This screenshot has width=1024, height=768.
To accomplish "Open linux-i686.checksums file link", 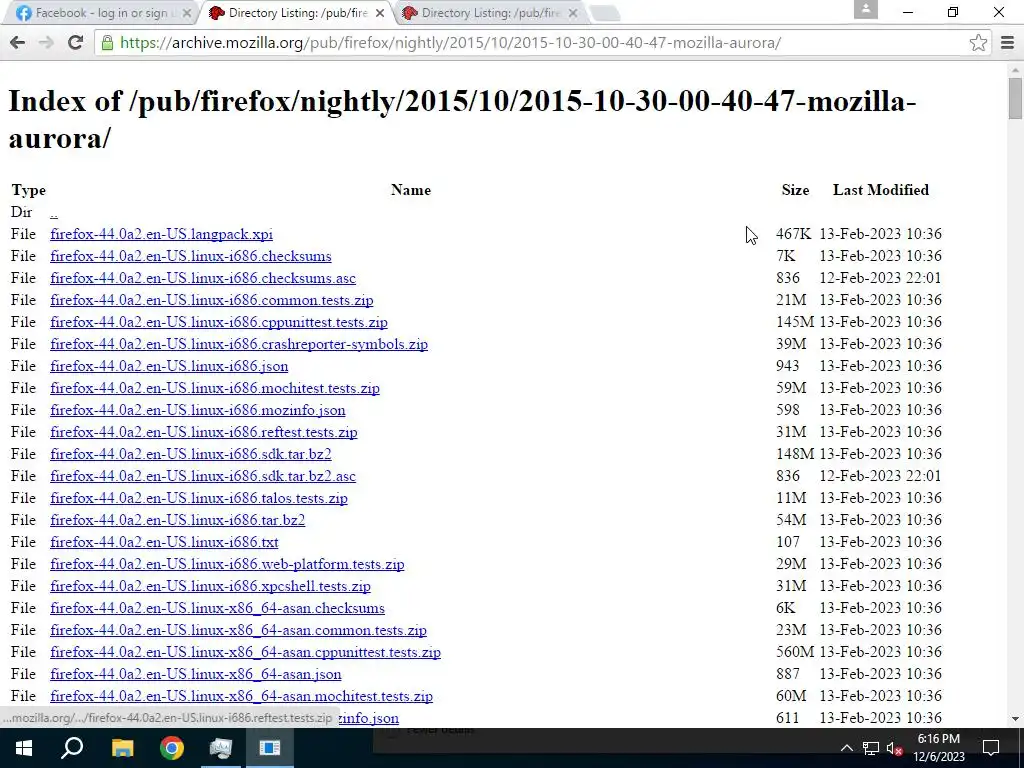I will coord(191,256).
